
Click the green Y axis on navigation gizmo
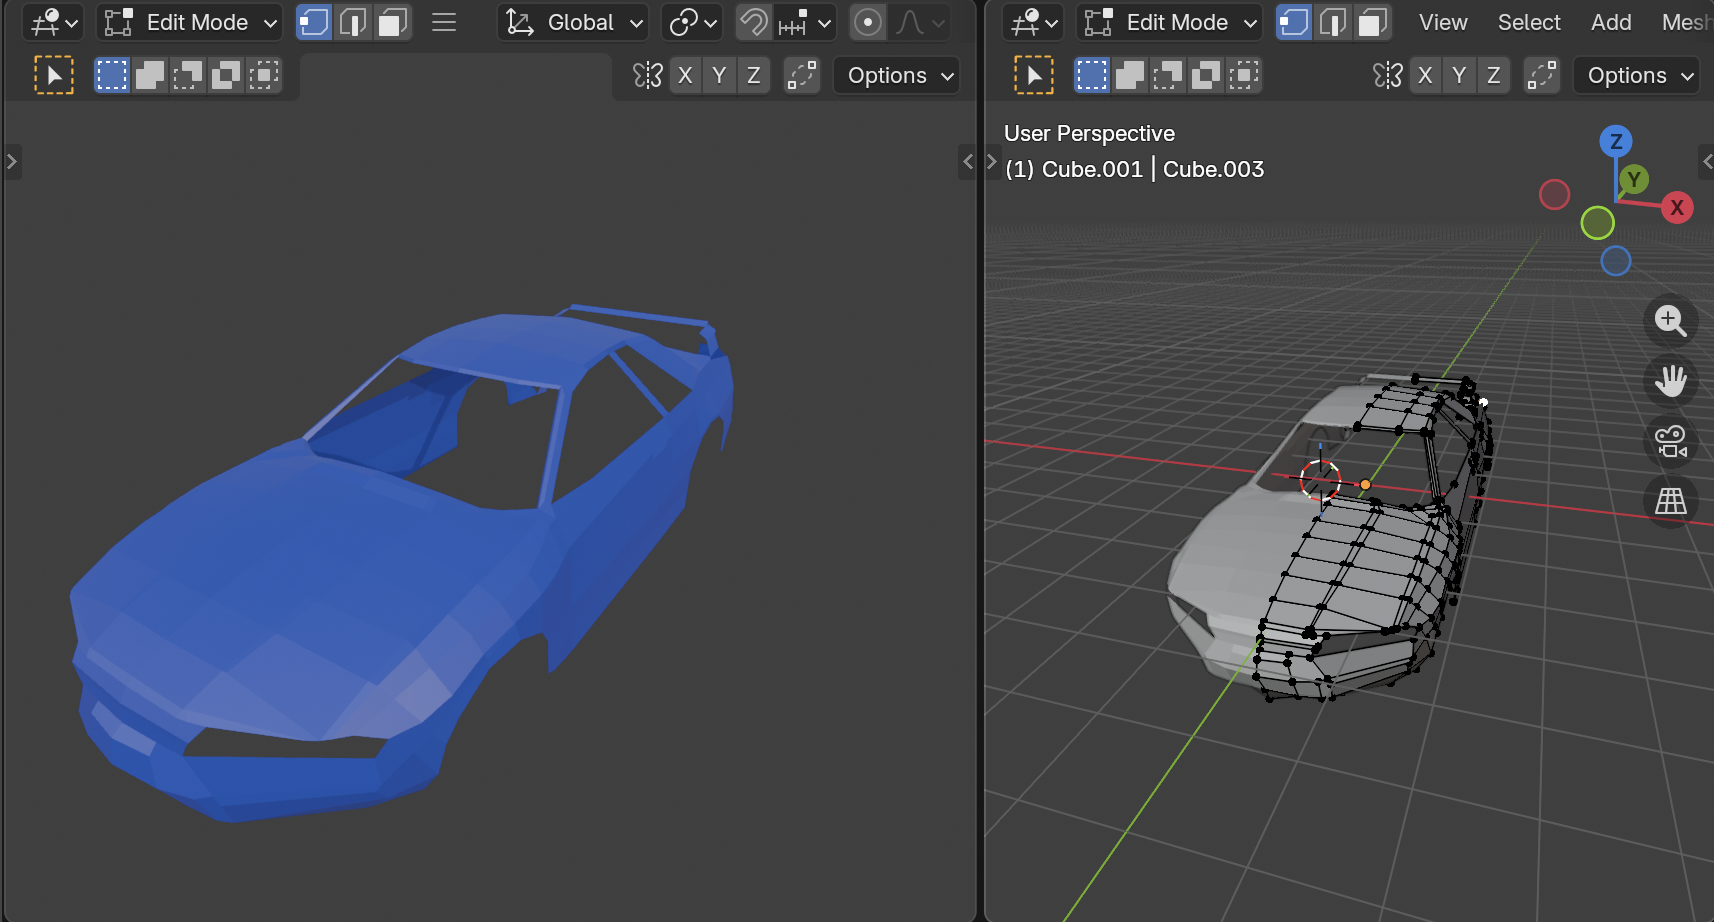pos(1634,180)
